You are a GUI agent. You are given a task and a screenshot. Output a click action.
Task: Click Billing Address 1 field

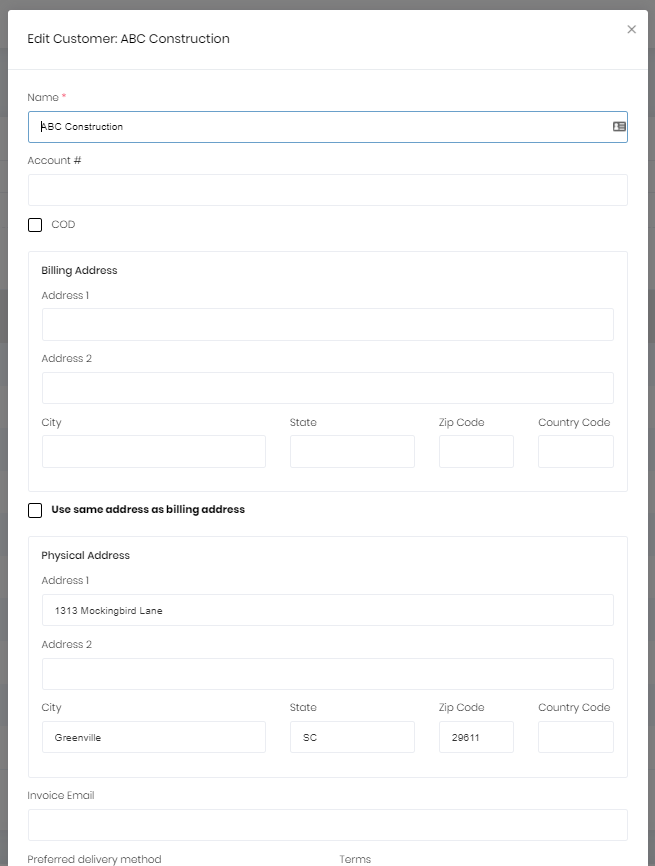[x=327, y=324]
